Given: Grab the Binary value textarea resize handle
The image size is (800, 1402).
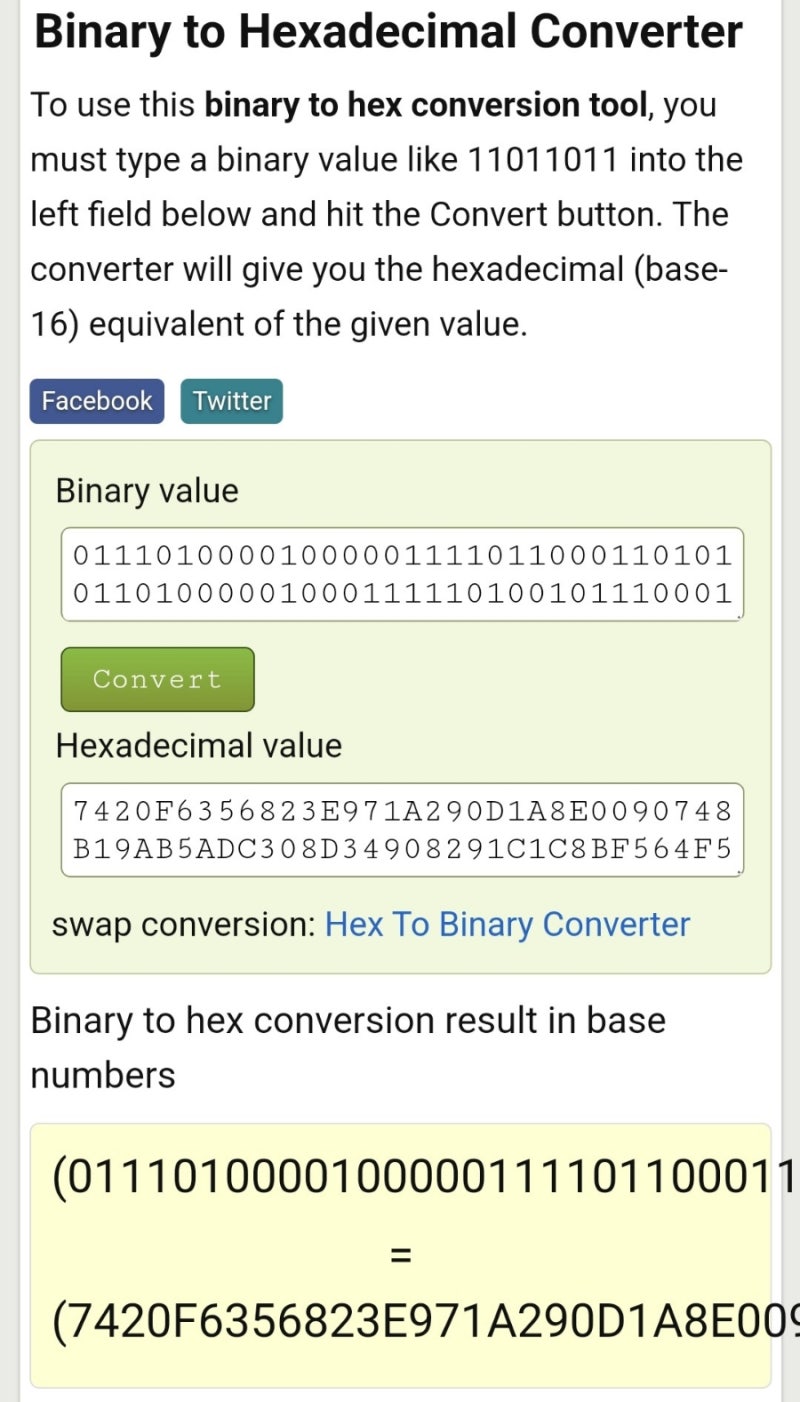Looking at the screenshot, I should click(x=737, y=615).
